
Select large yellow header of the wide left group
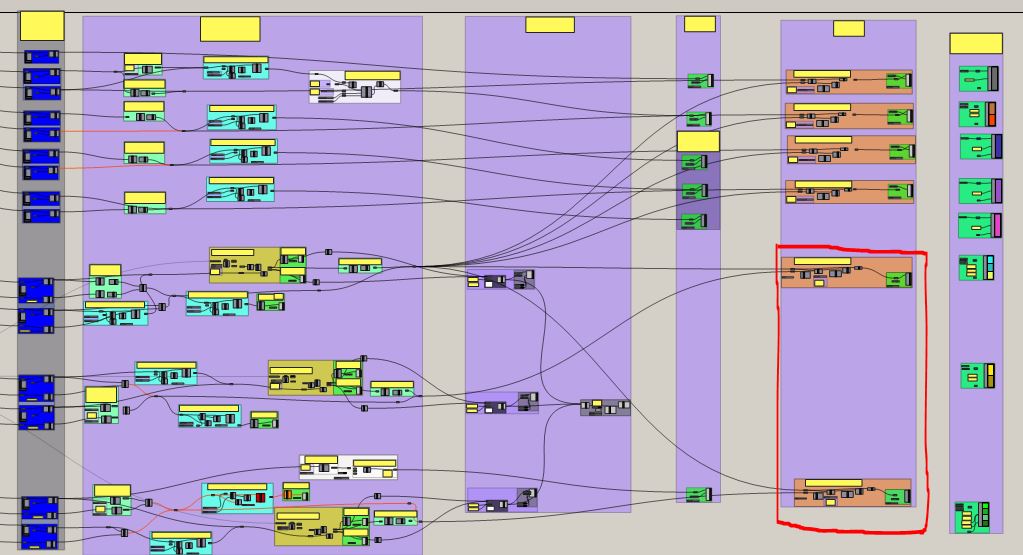[230, 29]
